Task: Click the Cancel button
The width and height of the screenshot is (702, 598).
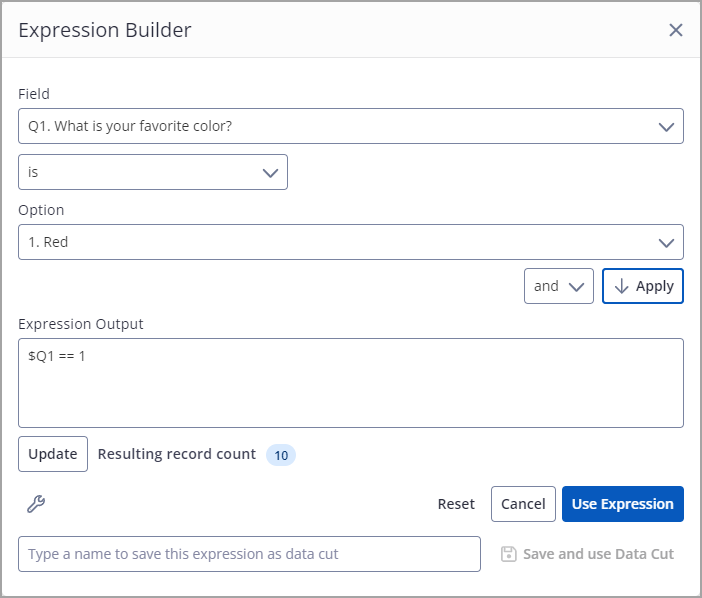Action: [523, 504]
